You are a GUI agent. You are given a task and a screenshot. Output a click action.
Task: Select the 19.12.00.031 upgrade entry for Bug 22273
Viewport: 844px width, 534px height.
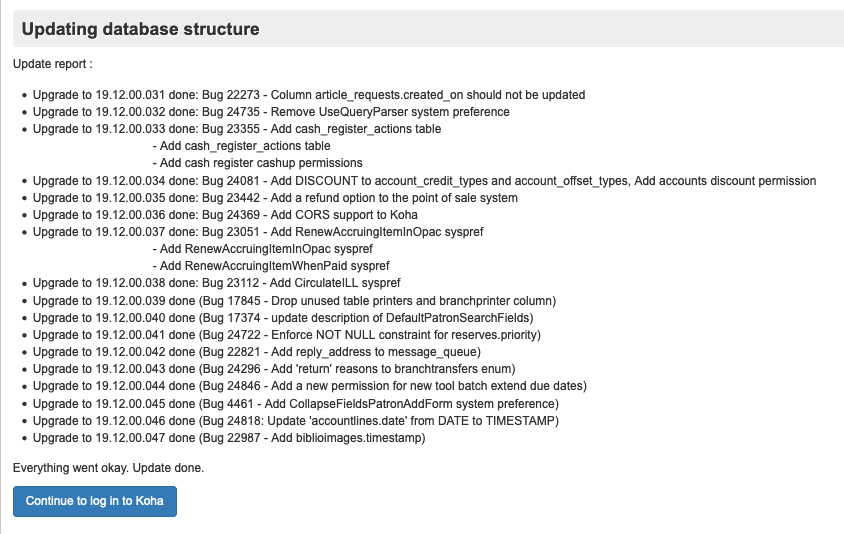point(308,95)
